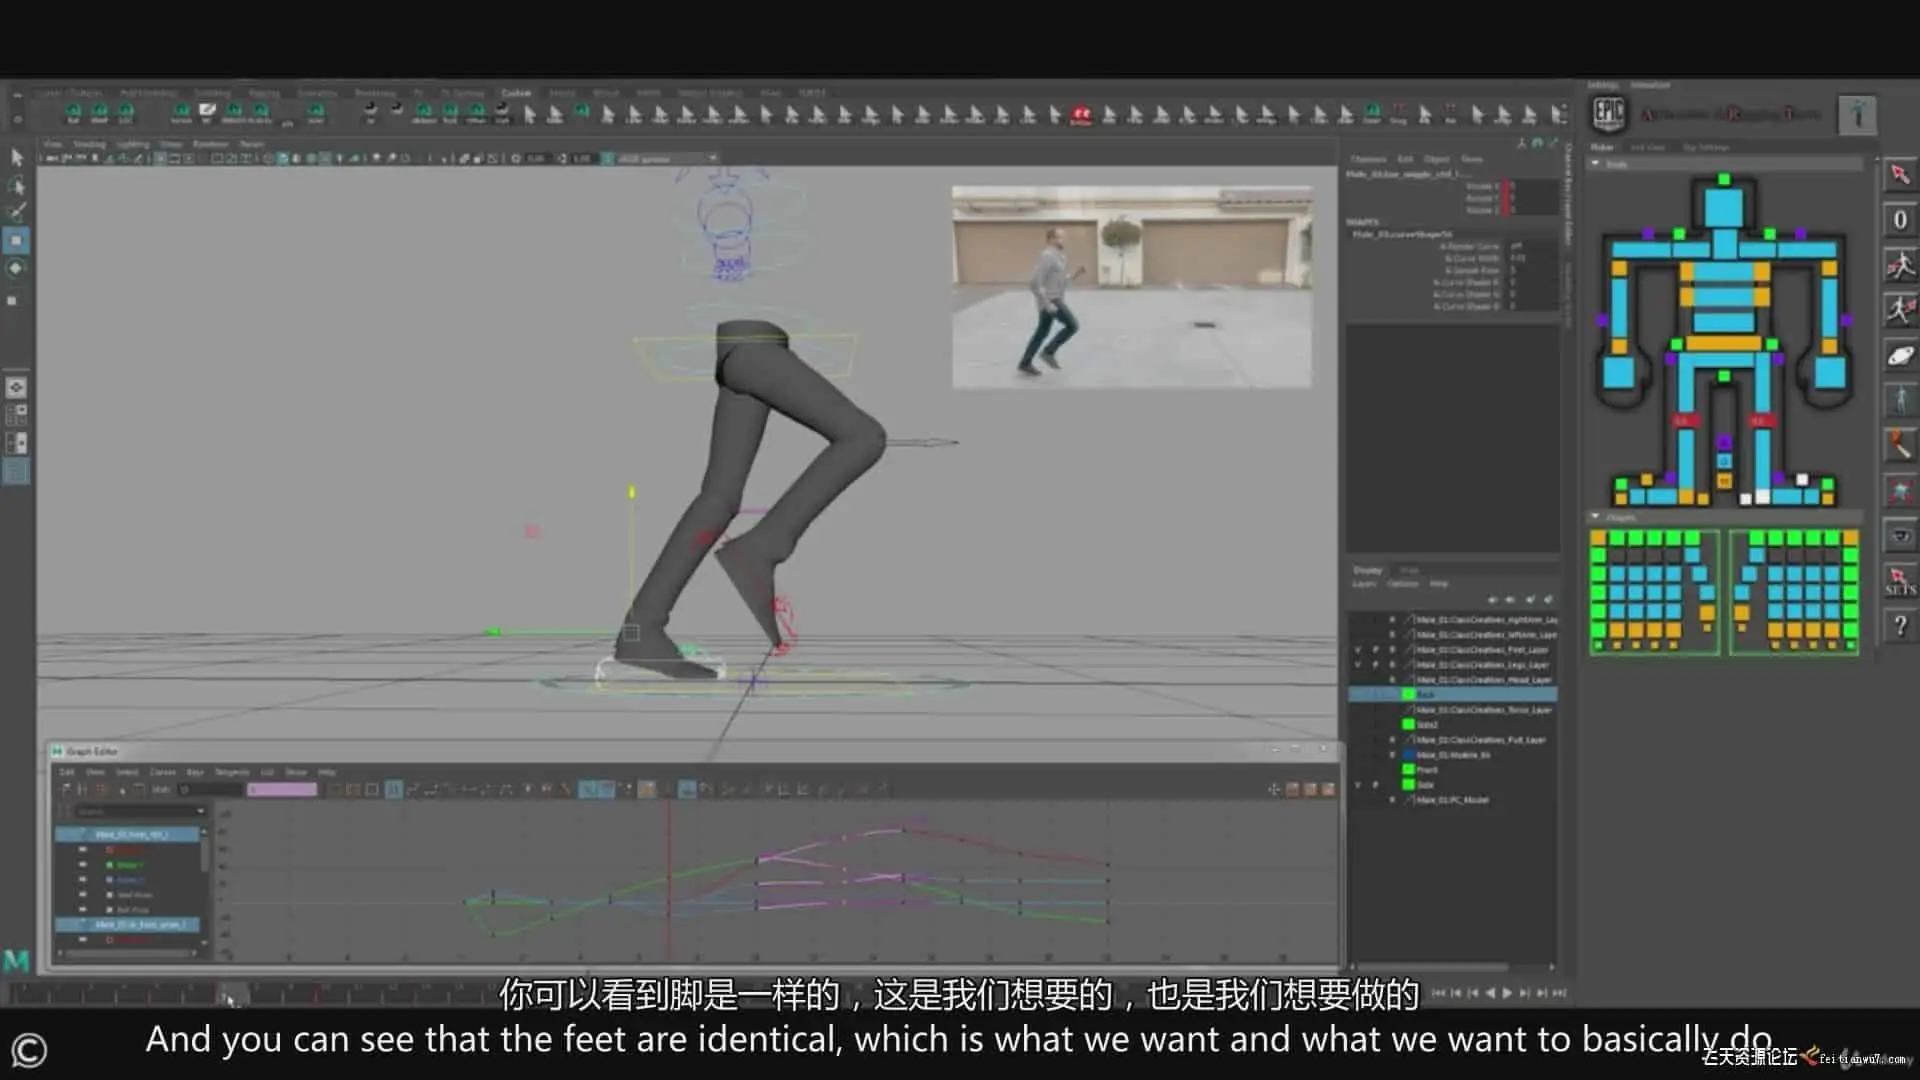Toggle V visibility of Legs_Layer
The height and width of the screenshot is (1080, 1920).
click(x=1358, y=665)
